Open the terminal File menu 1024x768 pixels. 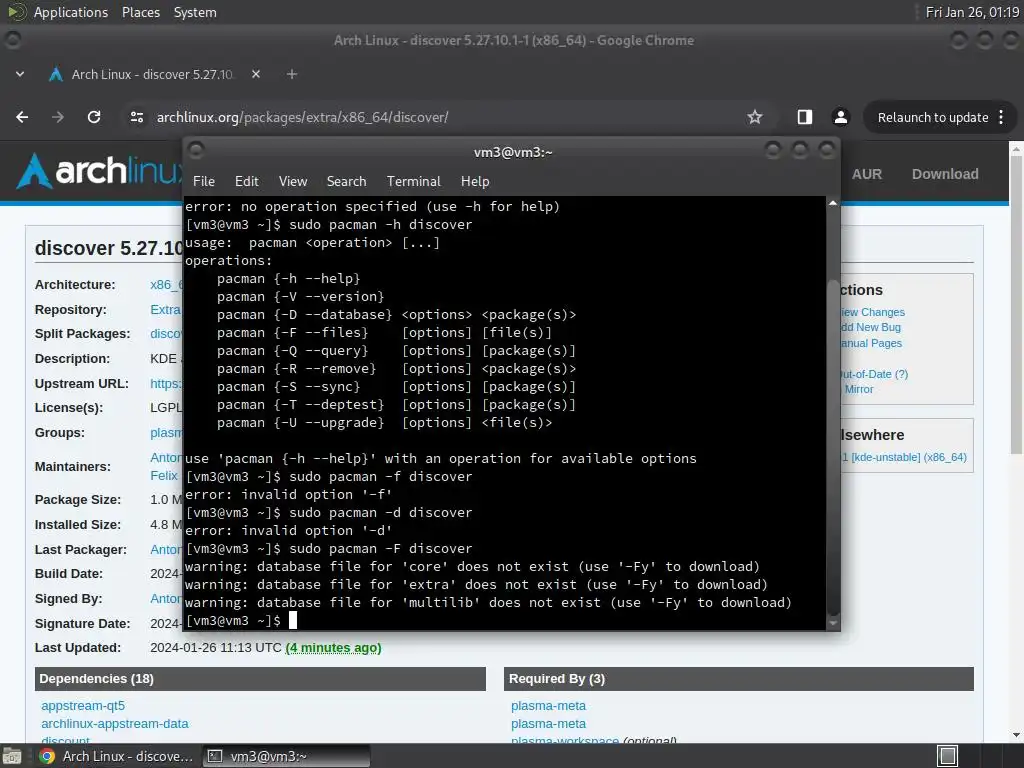pos(204,182)
